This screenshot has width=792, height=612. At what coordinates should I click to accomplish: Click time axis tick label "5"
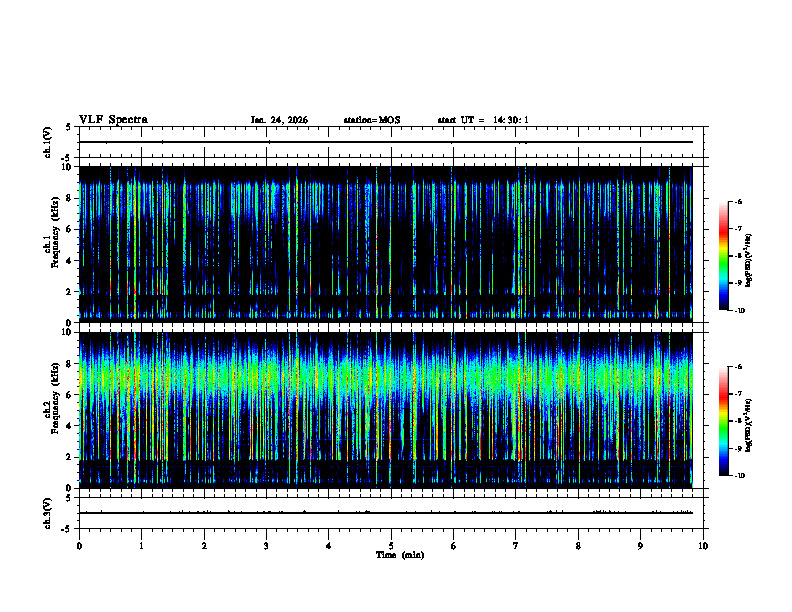(x=391, y=546)
